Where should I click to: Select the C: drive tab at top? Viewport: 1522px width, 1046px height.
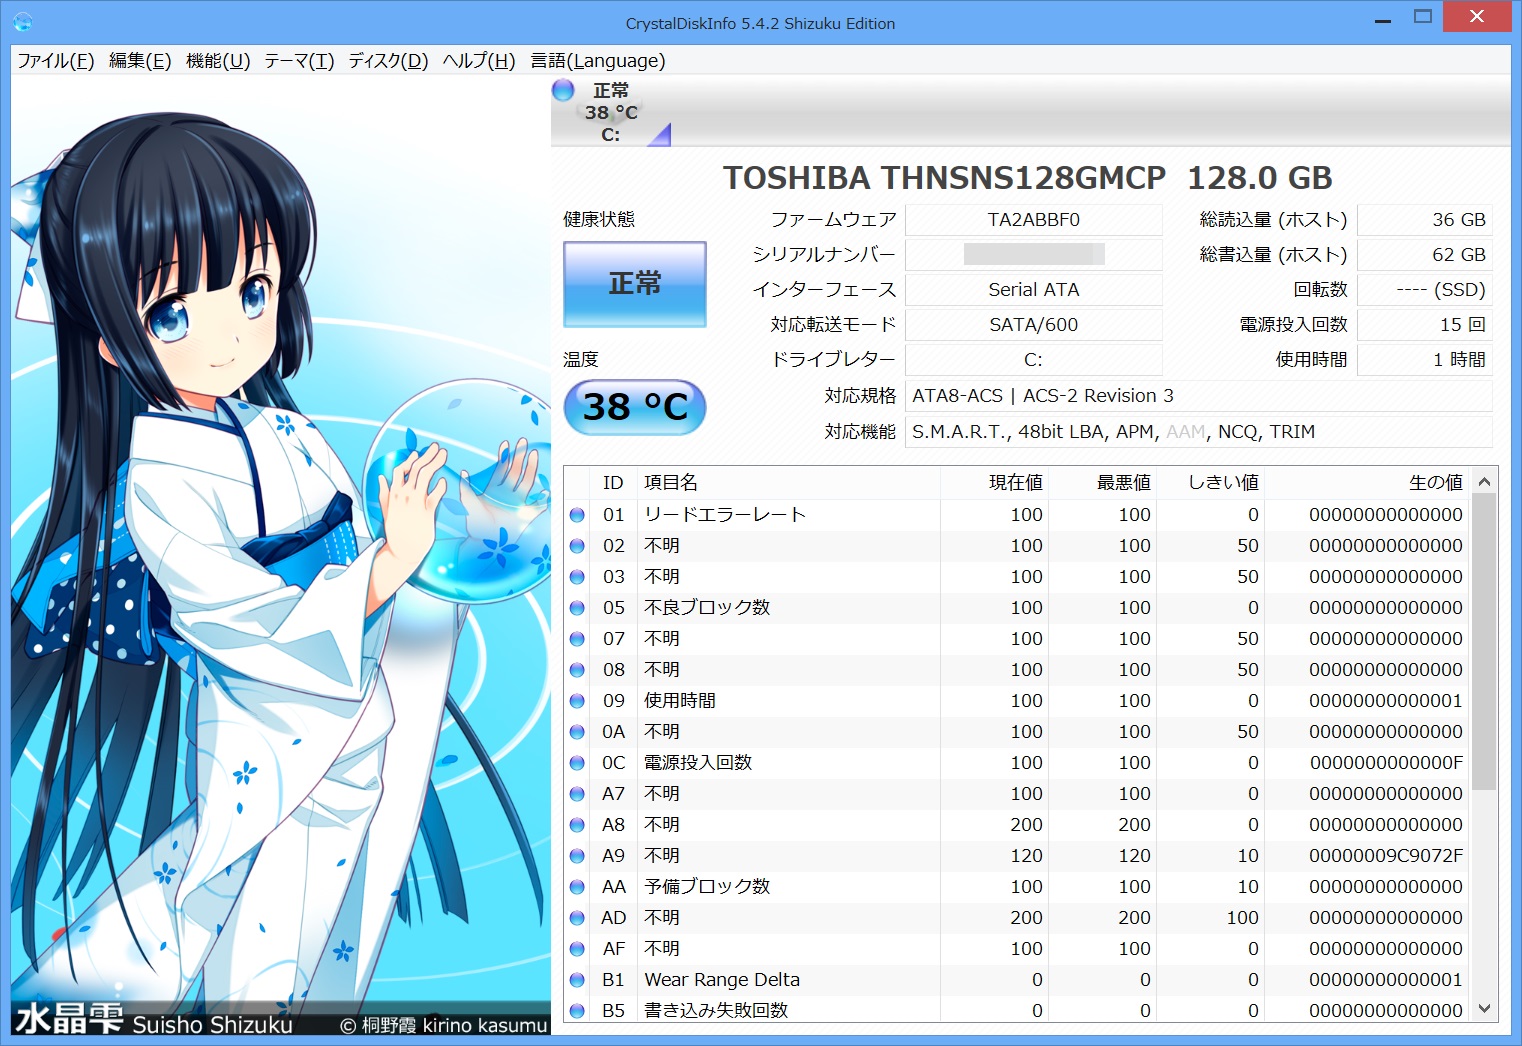(x=611, y=112)
